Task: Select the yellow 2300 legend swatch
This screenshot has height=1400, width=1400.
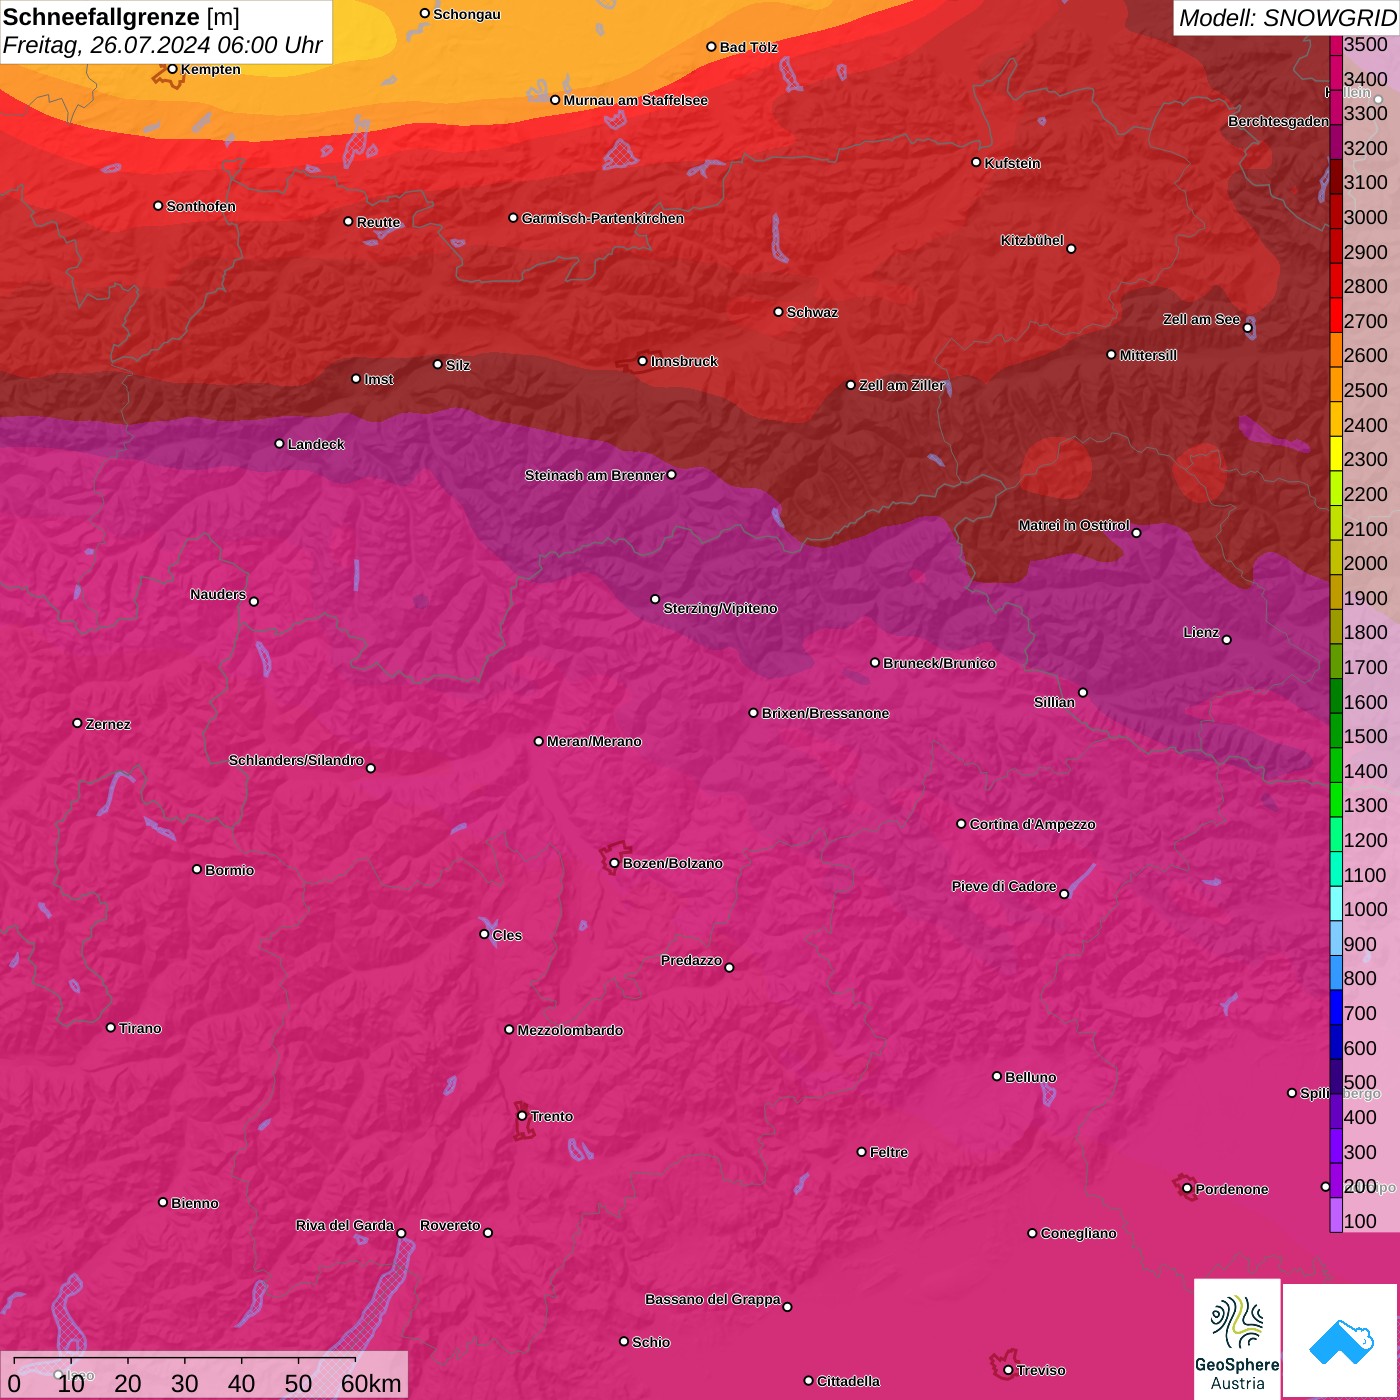Action: pos(1336,453)
